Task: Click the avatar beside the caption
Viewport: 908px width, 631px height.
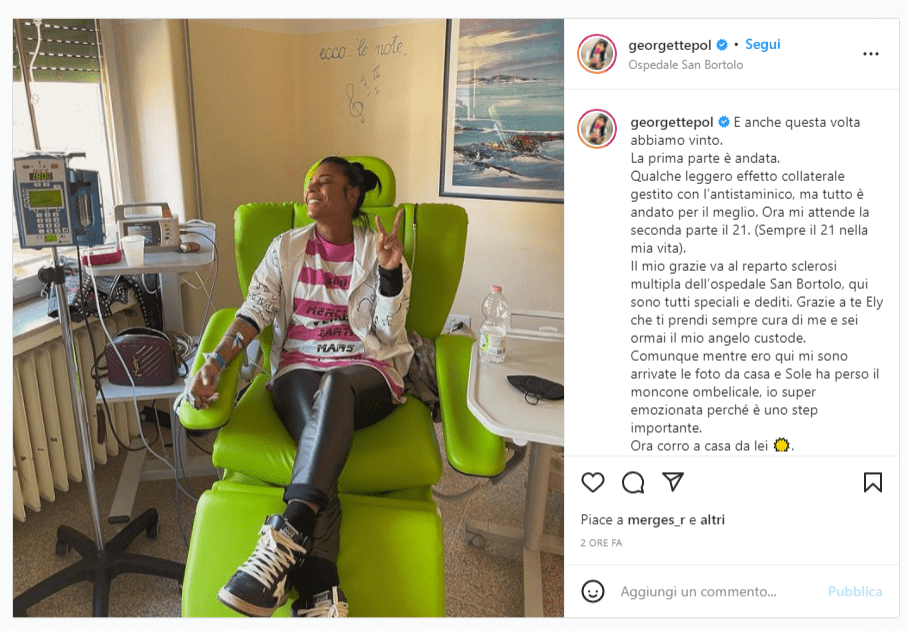Action: pos(596,129)
